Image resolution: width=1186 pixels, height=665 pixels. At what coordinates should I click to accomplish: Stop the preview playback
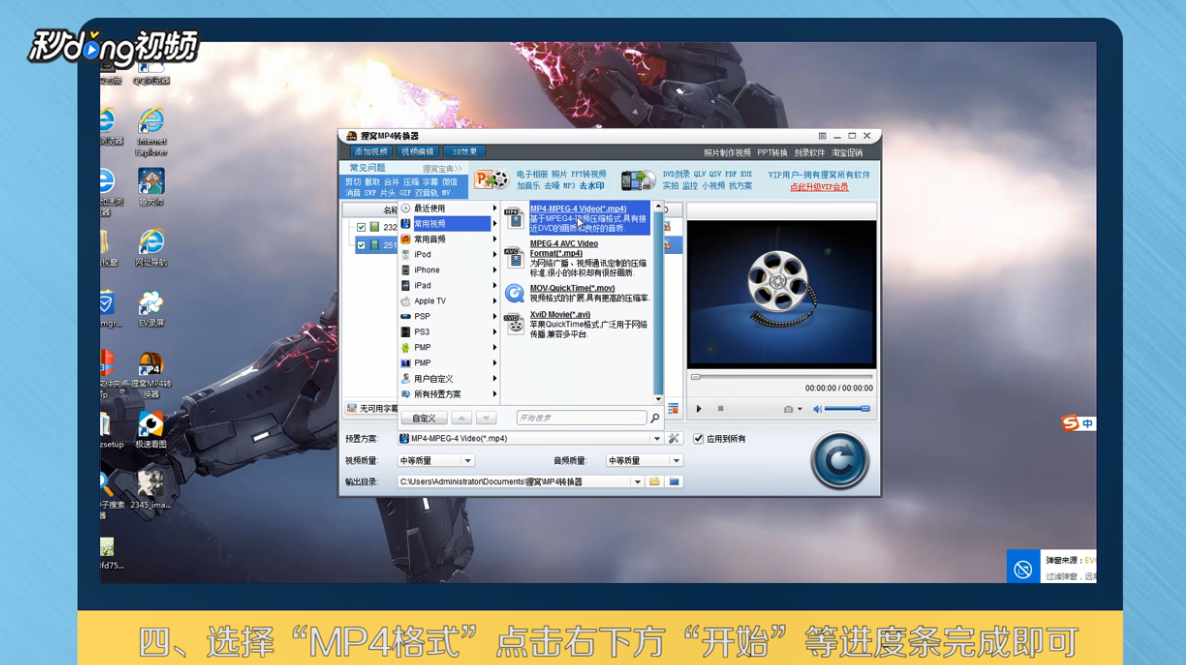pos(720,409)
